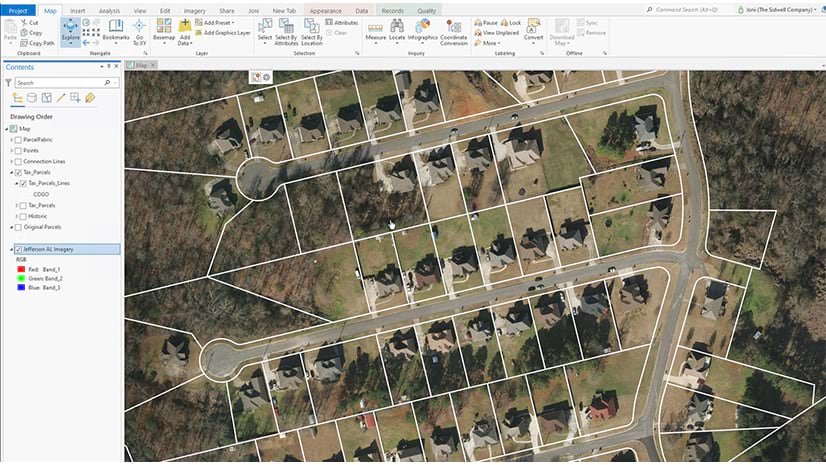Switch to the Insert ribbon tab

pos(77,11)
